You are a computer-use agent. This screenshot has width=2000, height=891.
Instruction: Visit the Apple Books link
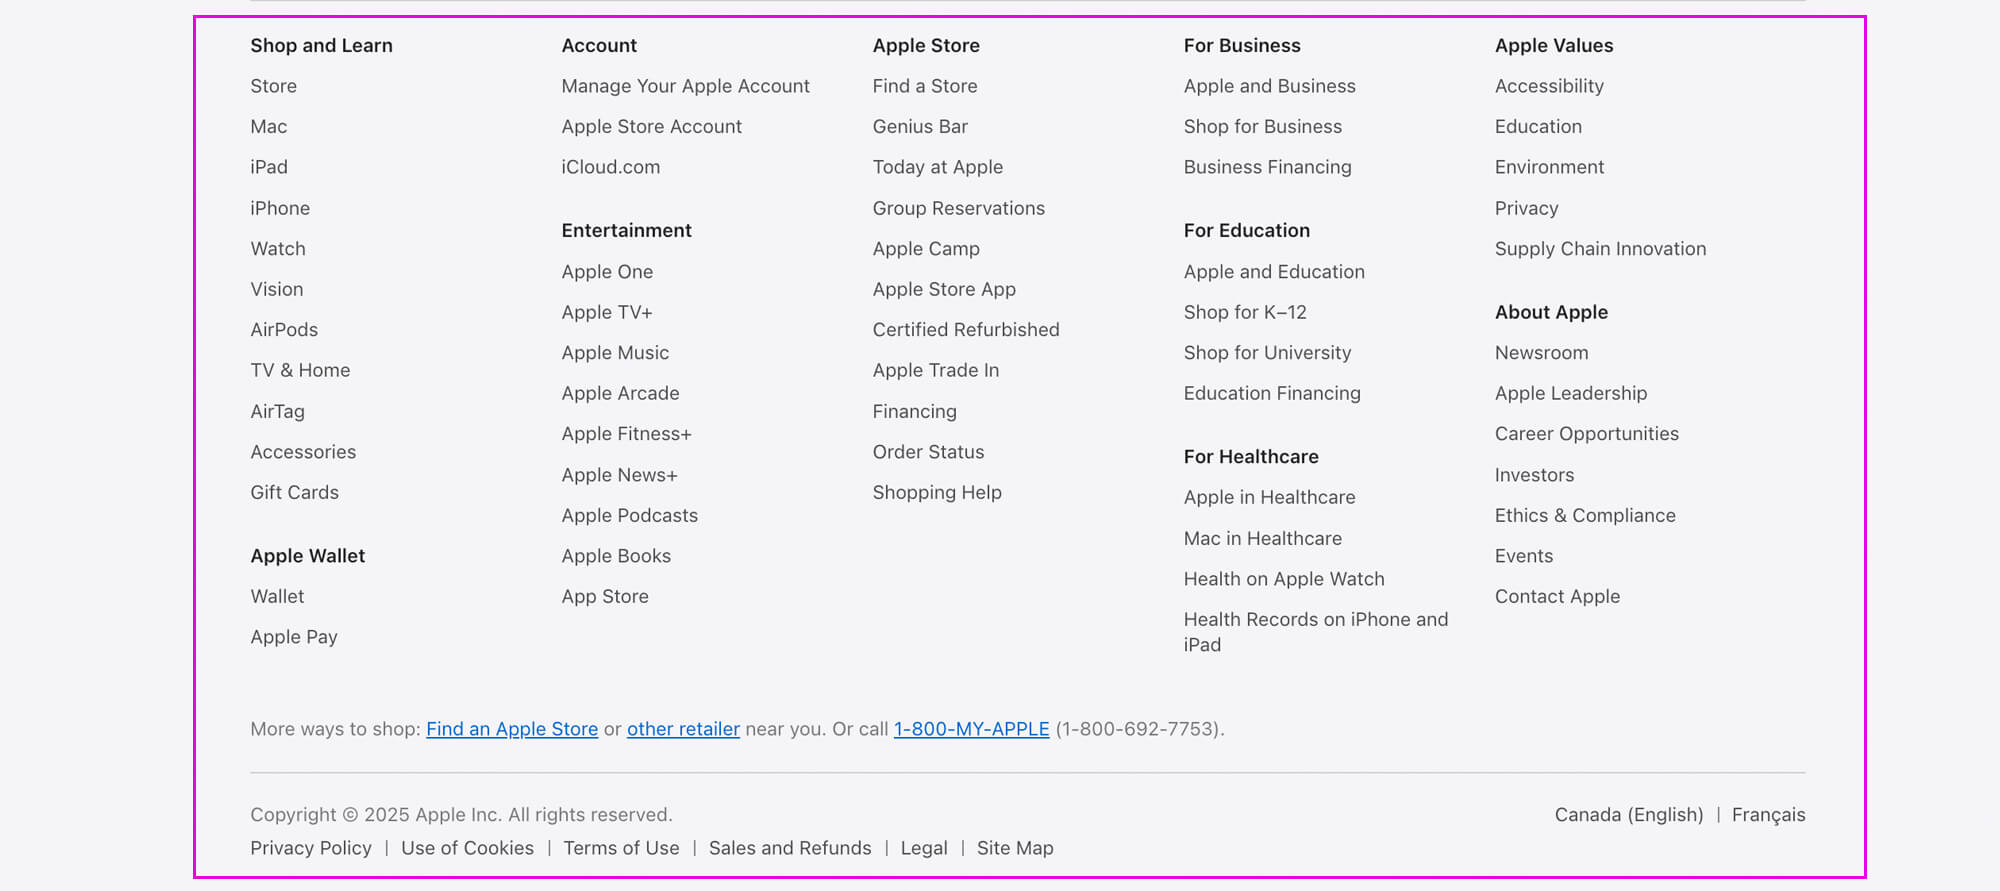tap(616, 556)
